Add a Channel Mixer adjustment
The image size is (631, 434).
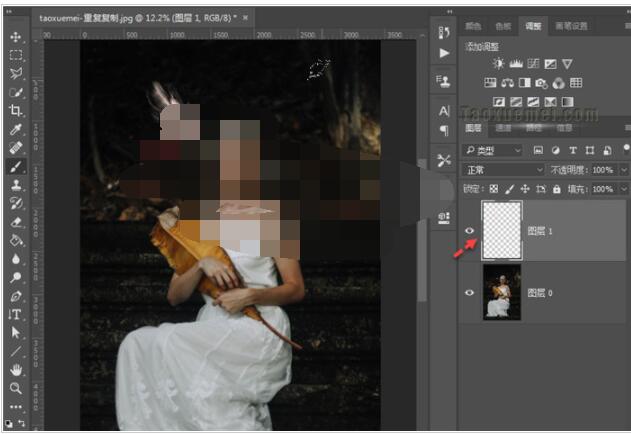[559, 83]
